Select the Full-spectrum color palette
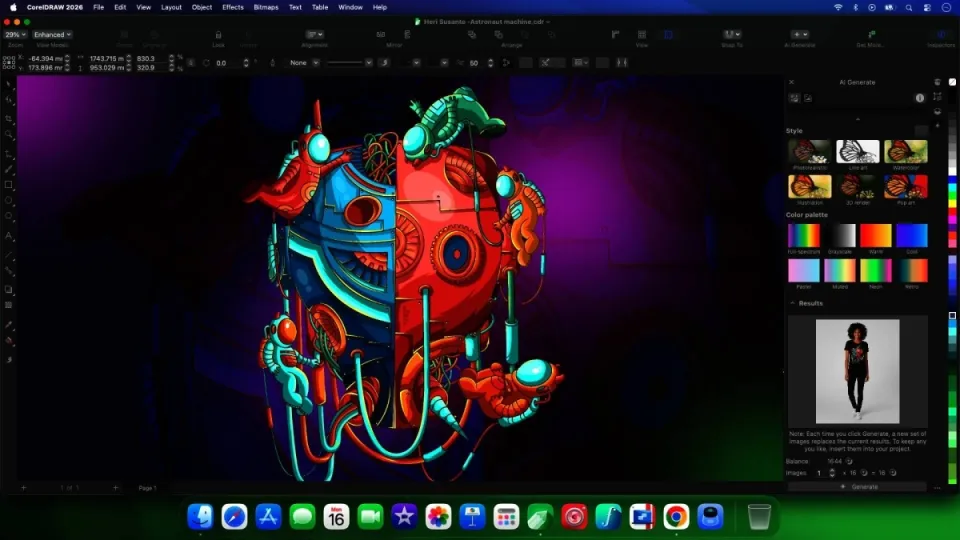 (x=804, y=235)
